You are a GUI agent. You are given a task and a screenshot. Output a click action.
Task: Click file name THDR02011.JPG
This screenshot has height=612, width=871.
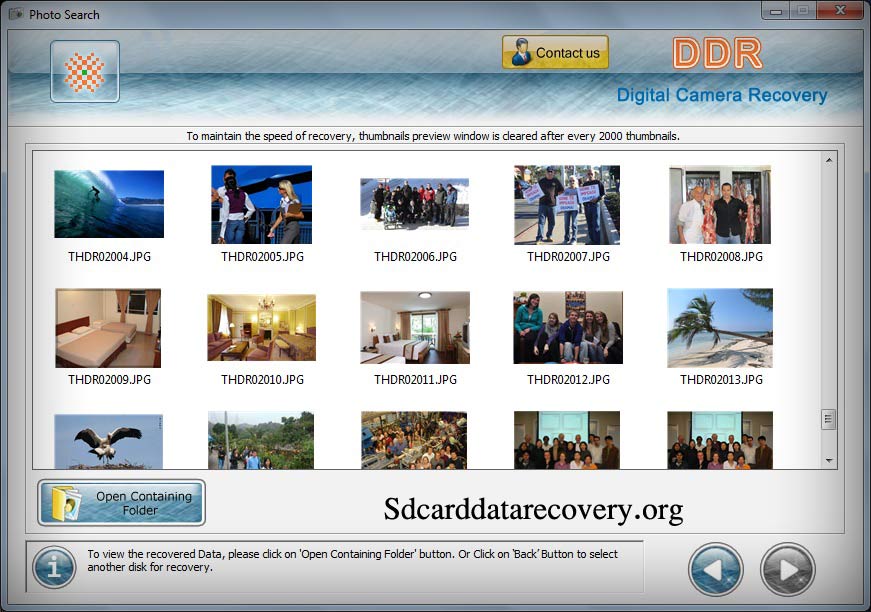[416, 379]
